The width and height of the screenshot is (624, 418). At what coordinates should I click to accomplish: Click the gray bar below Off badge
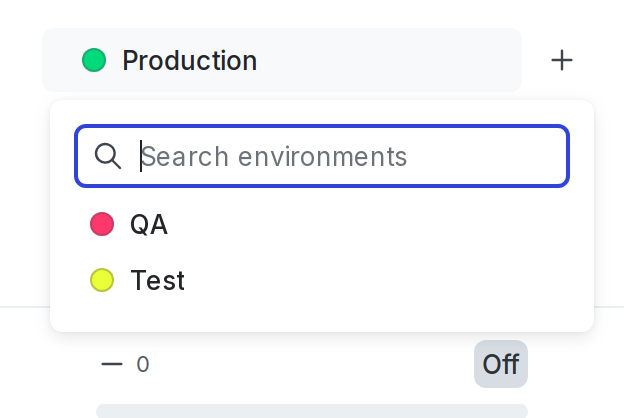[x=312, y=411]
